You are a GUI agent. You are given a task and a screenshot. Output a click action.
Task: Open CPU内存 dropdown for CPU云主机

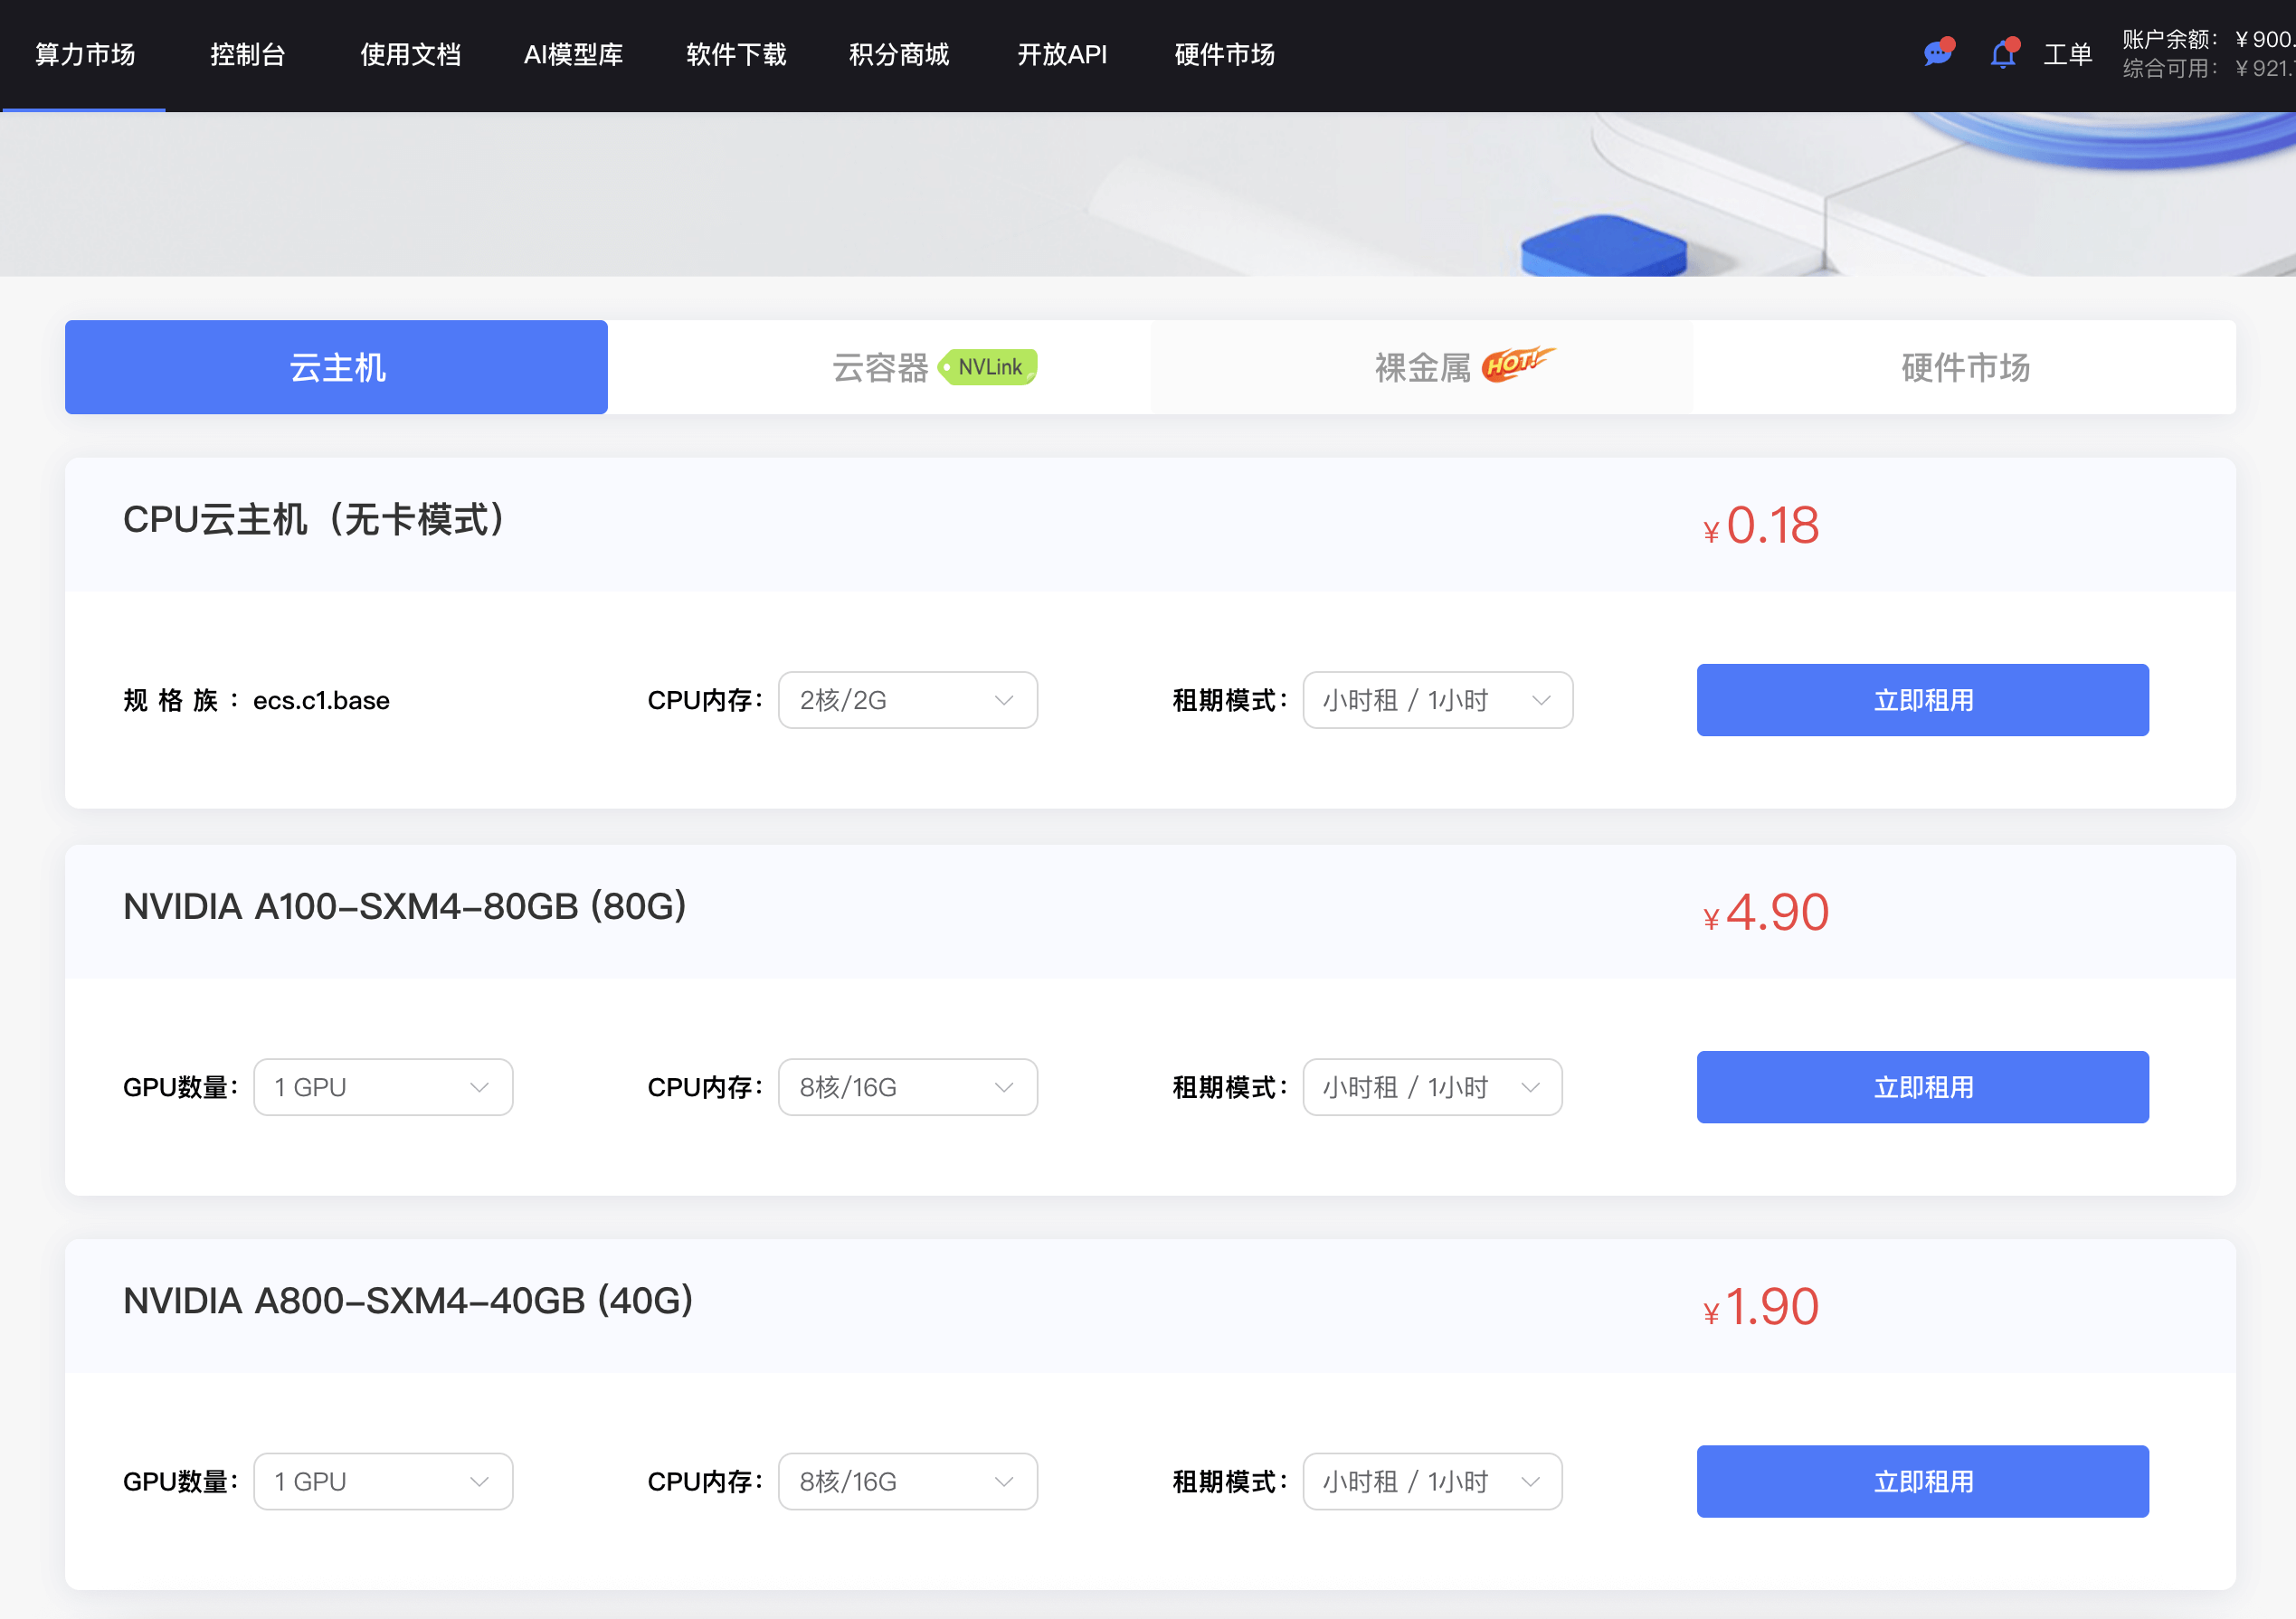coord(907,700)
